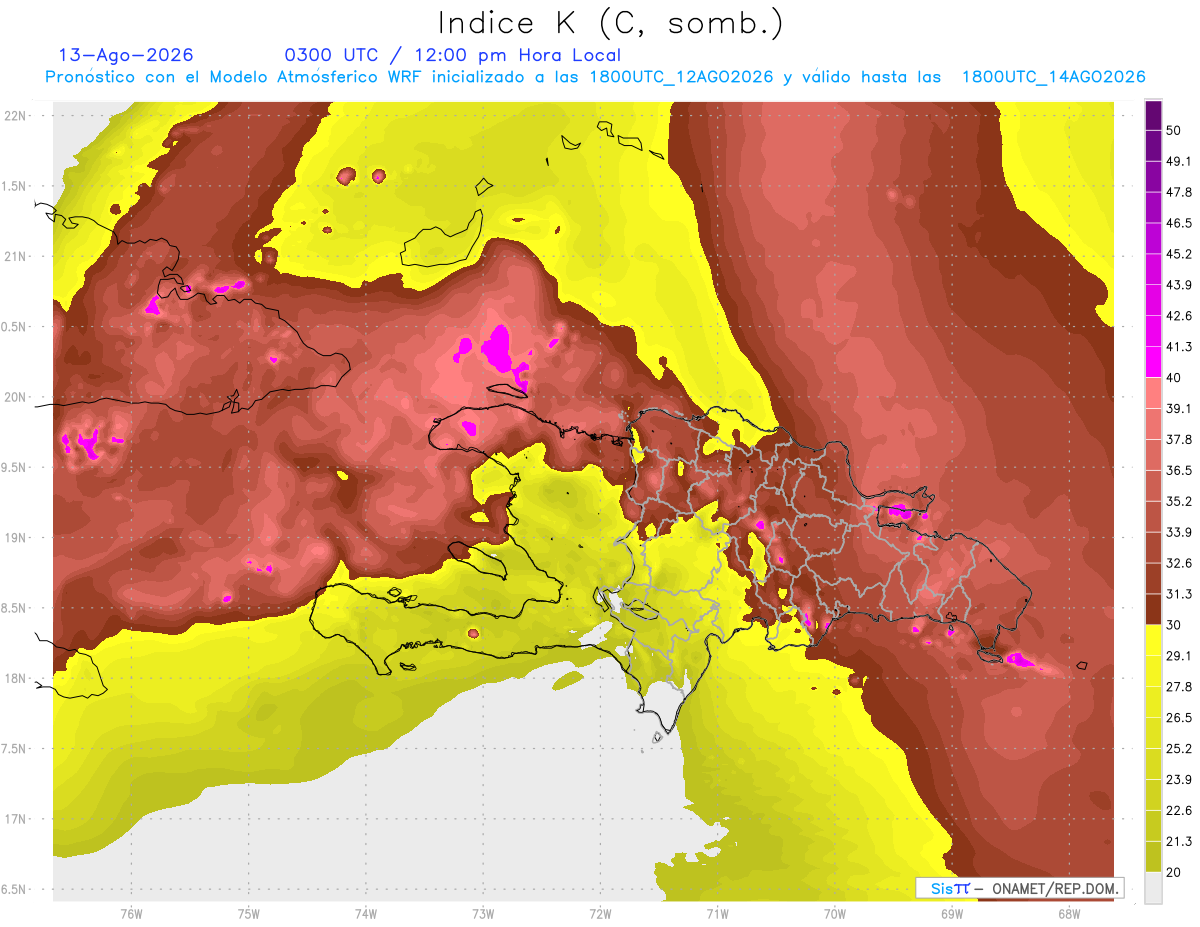
Task: Click the 19N latitude label
Action: point(14,538)
